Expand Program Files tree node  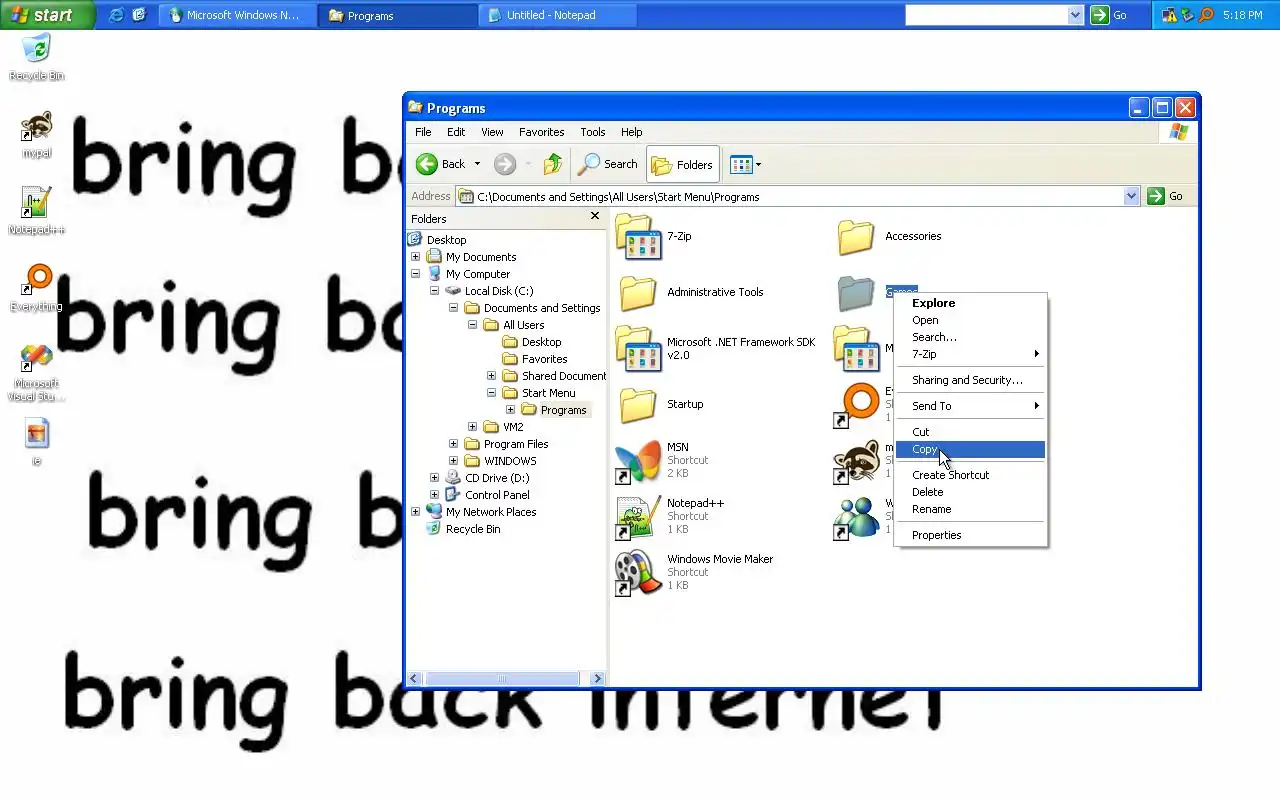pos(453,444)
